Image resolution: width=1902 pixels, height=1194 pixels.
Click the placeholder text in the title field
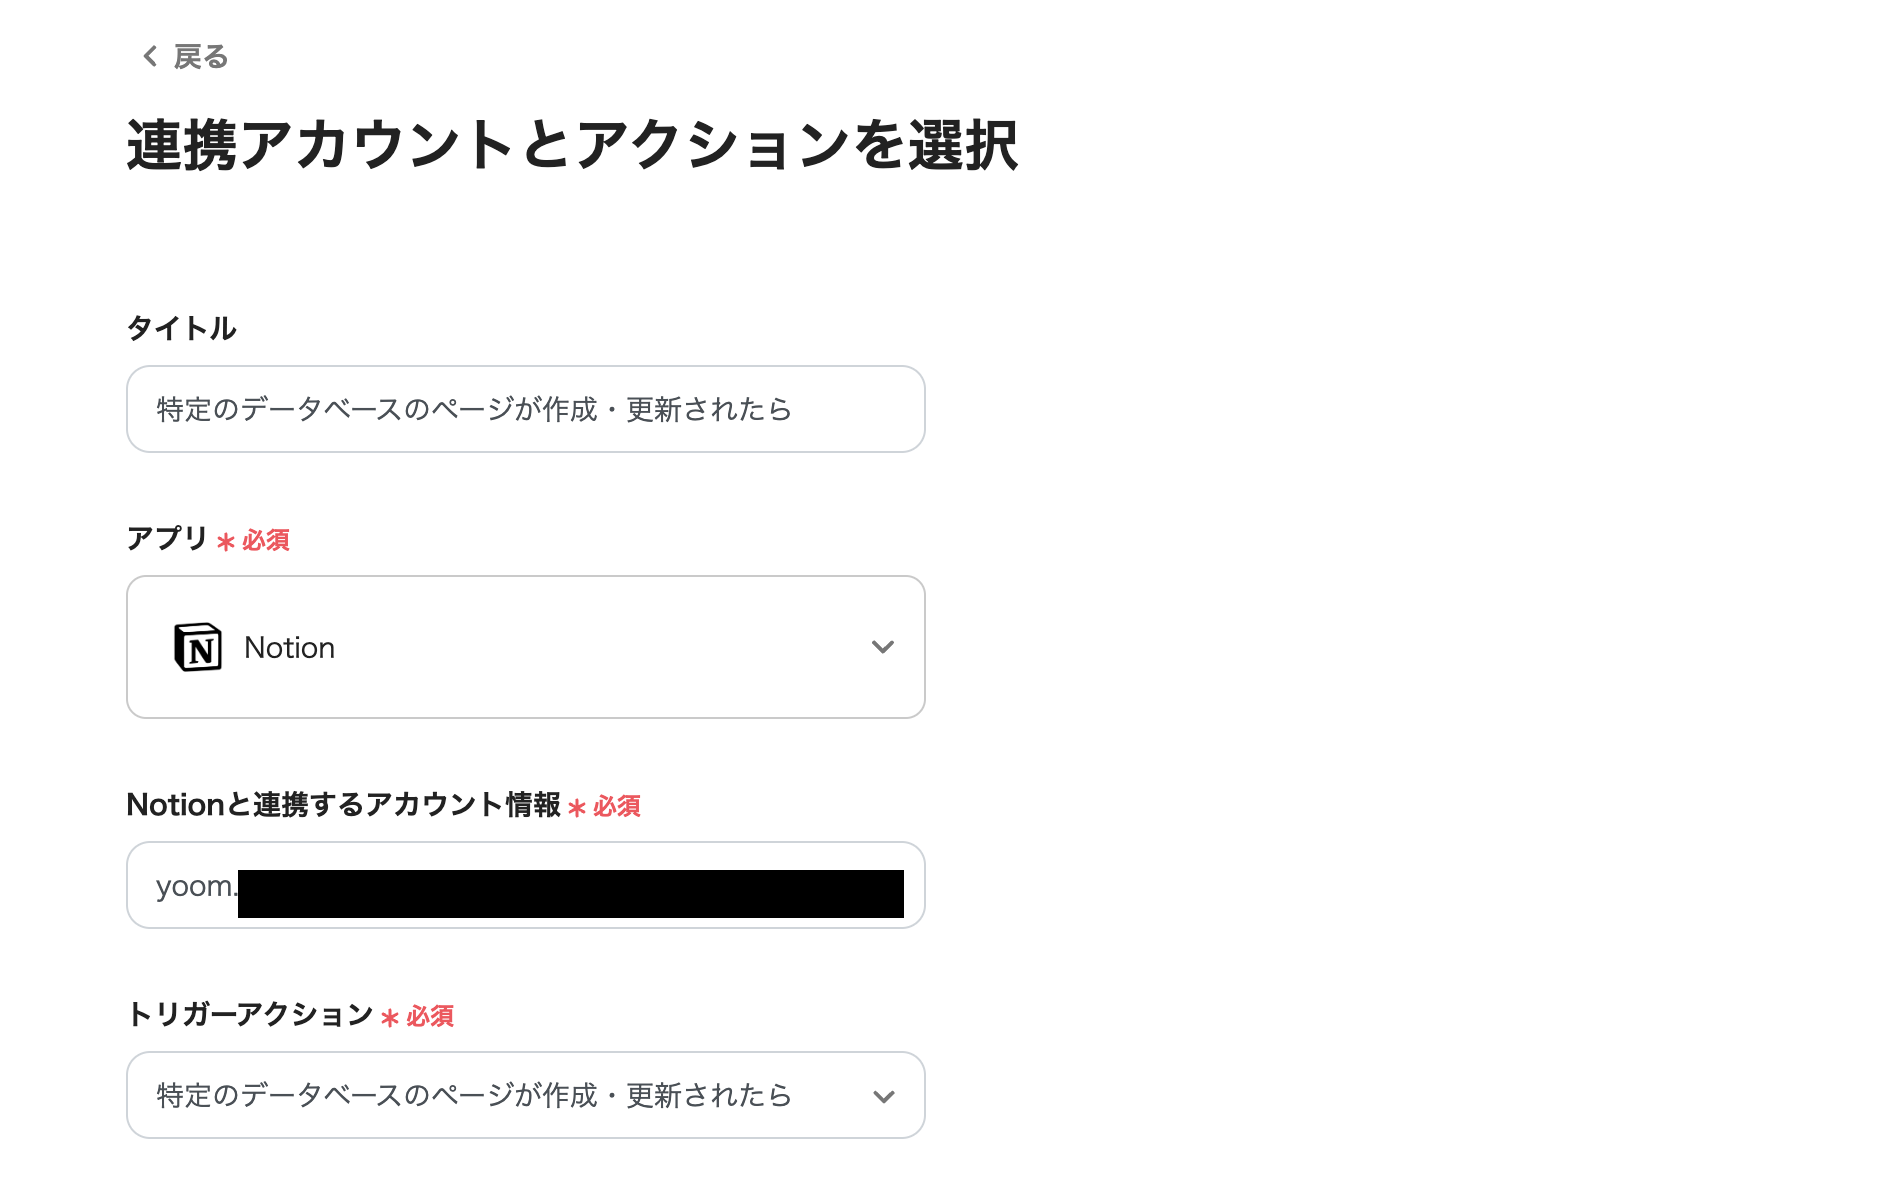tap(471, 409)
